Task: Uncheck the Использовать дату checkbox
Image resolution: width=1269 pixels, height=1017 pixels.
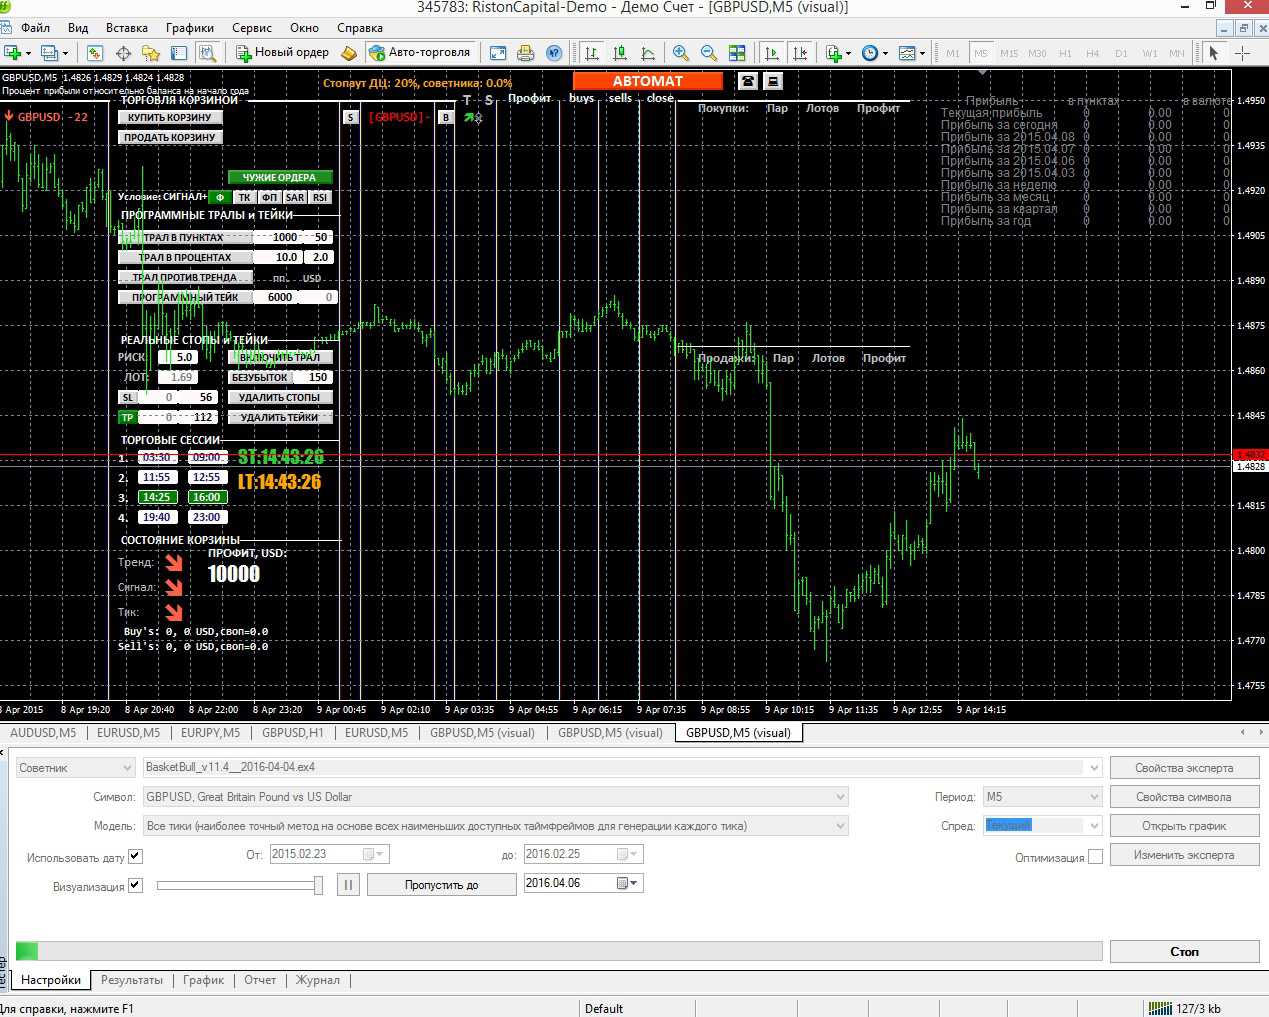Action: (136, 856)
